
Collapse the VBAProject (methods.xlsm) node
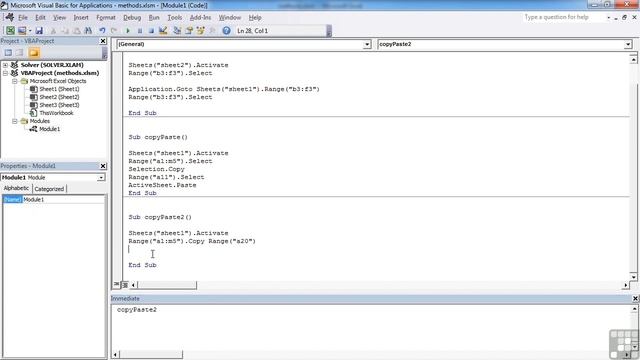coord(5,73)
